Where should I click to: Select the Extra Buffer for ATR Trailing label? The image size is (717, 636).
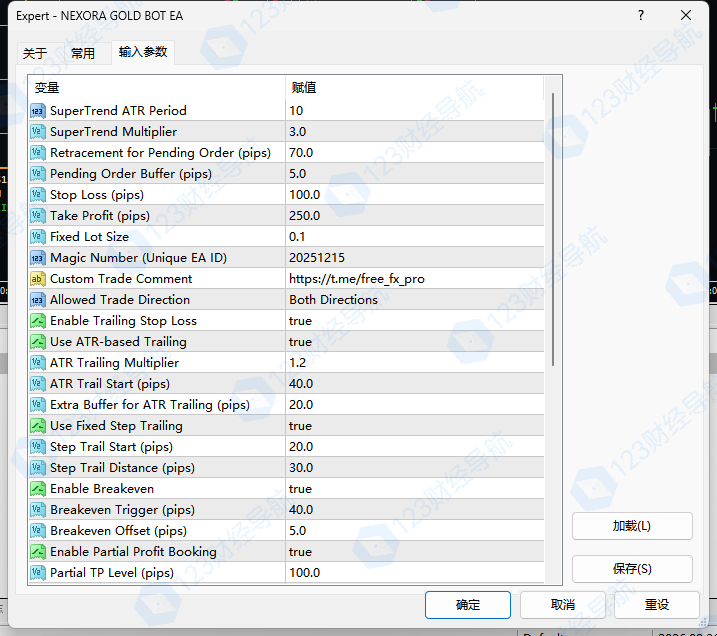[x=150, y=405]
